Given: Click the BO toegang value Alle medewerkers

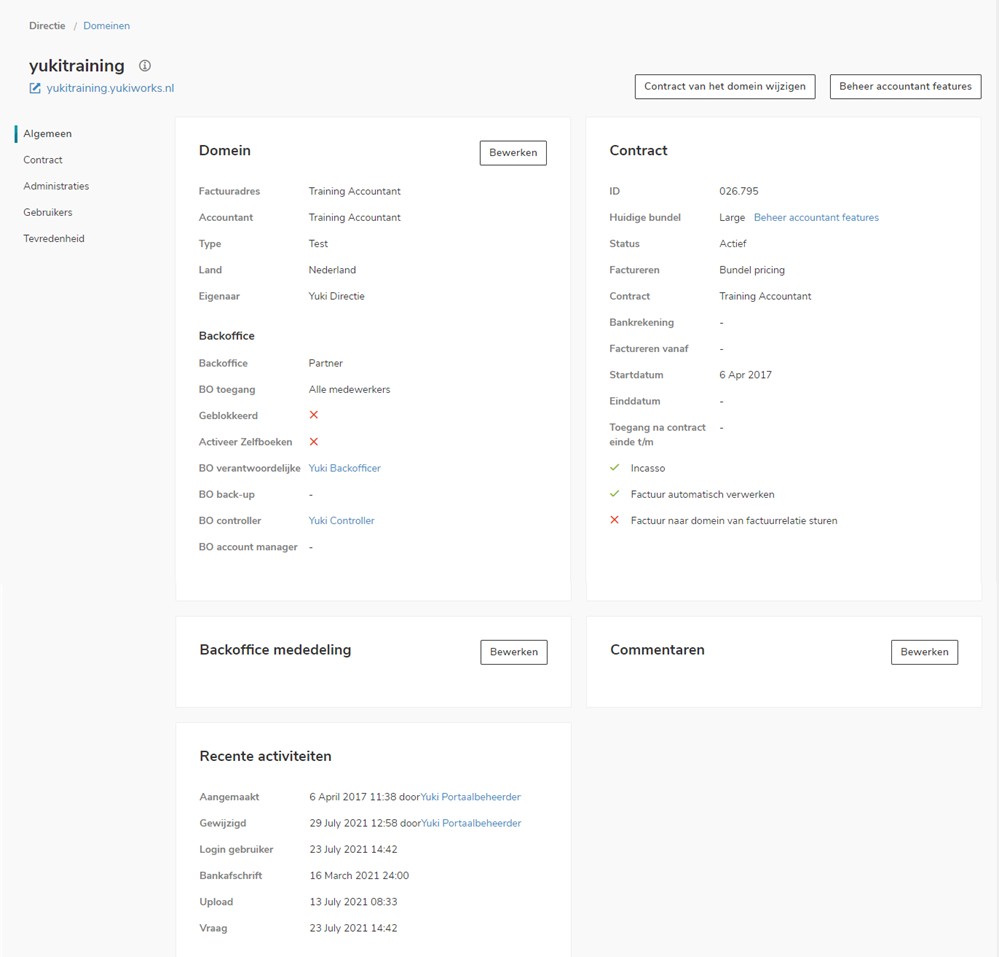Looking at the screenshot, I should (x=349, y=389).
